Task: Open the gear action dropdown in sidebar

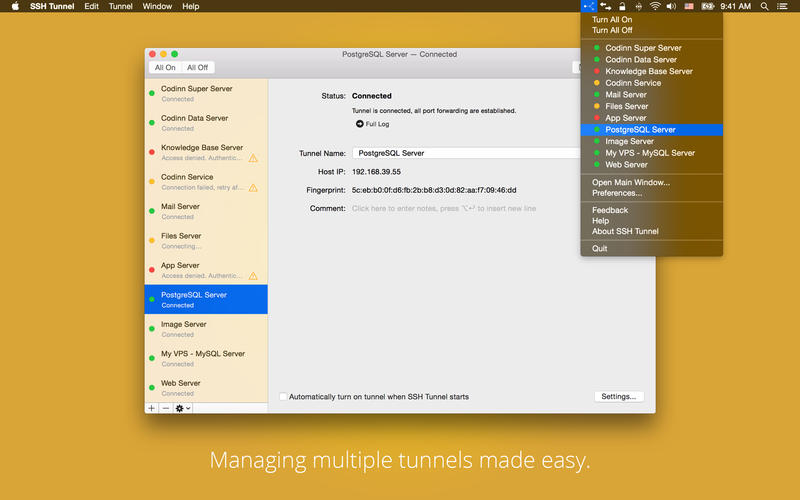Action: (x=182, y=408)
